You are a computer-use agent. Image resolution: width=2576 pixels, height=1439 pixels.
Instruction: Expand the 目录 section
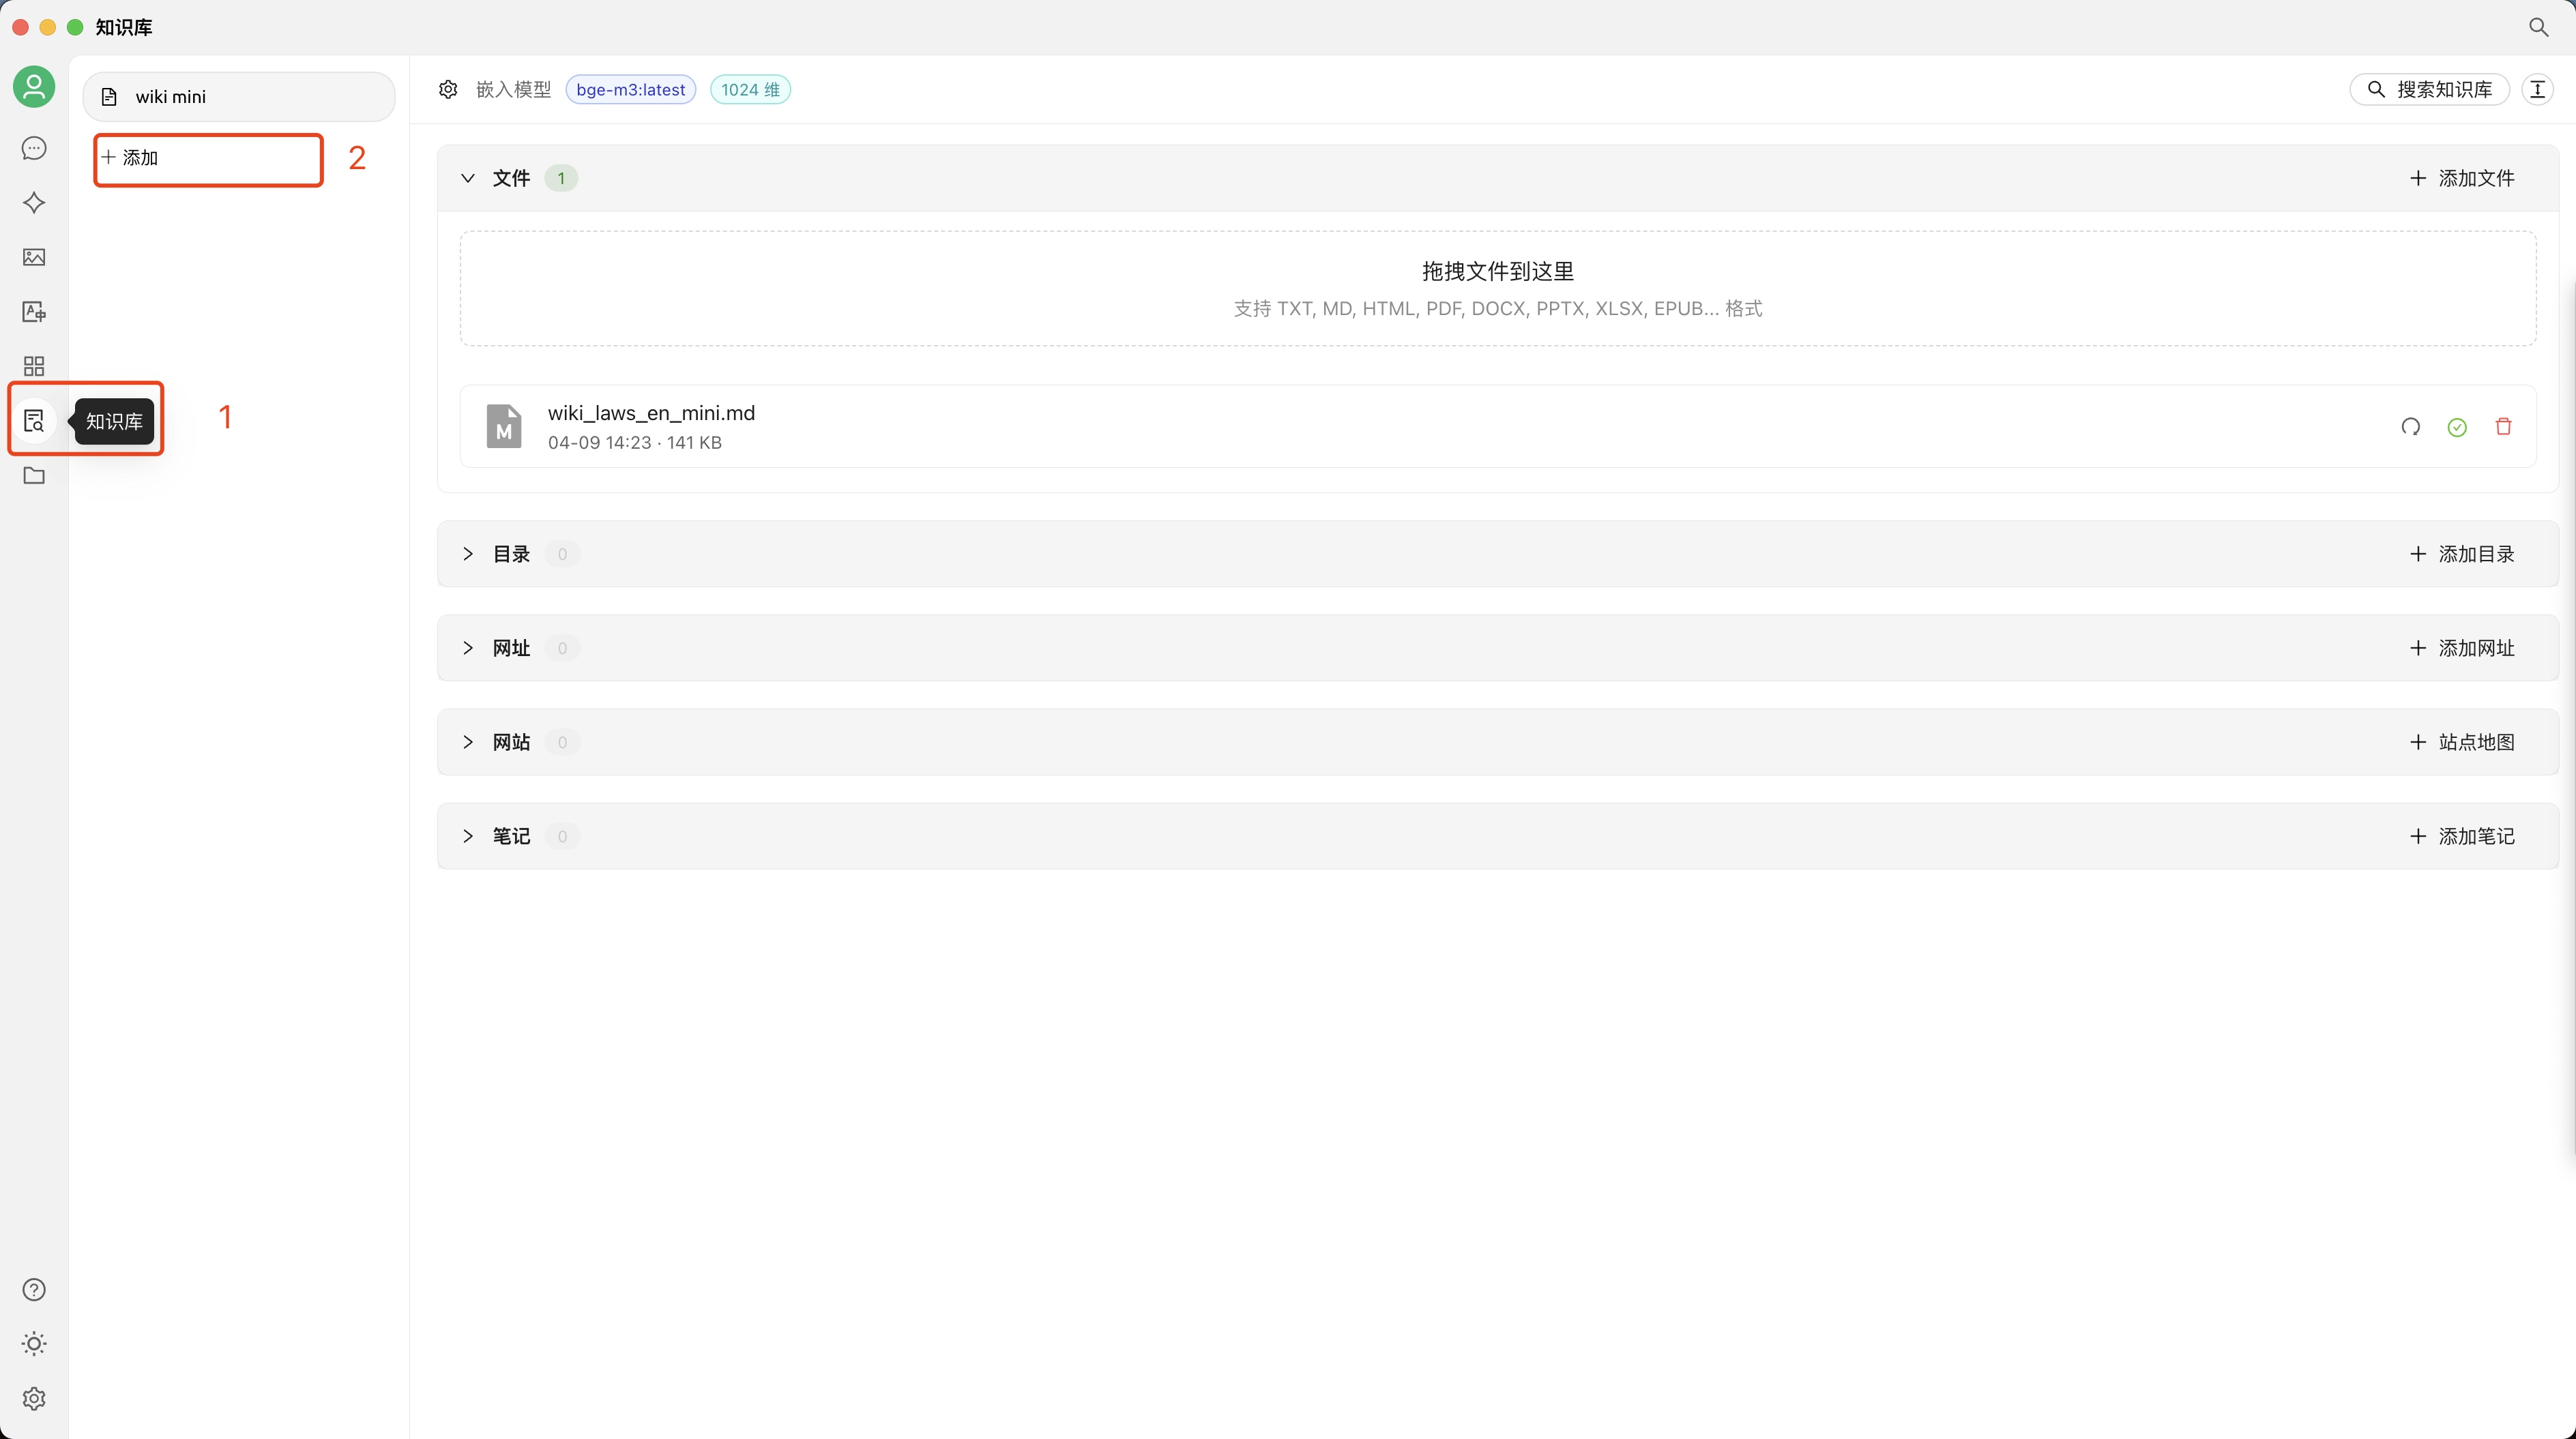(x=467, y=554)
